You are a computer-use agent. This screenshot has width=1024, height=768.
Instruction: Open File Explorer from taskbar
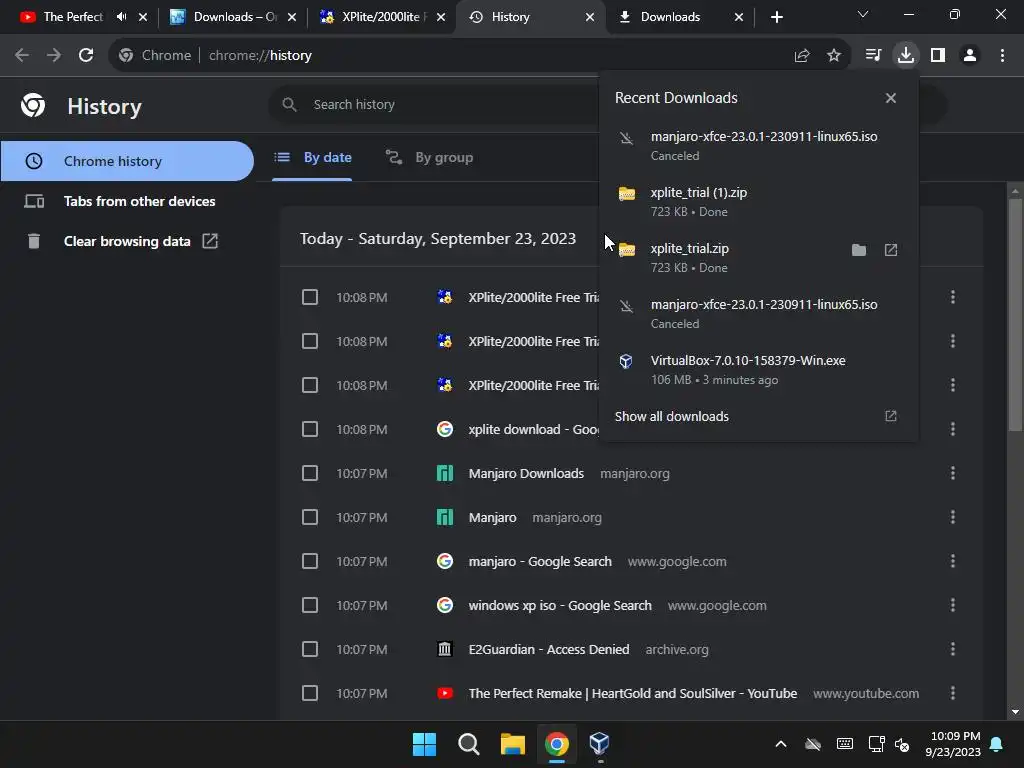(x=513, y=744)
